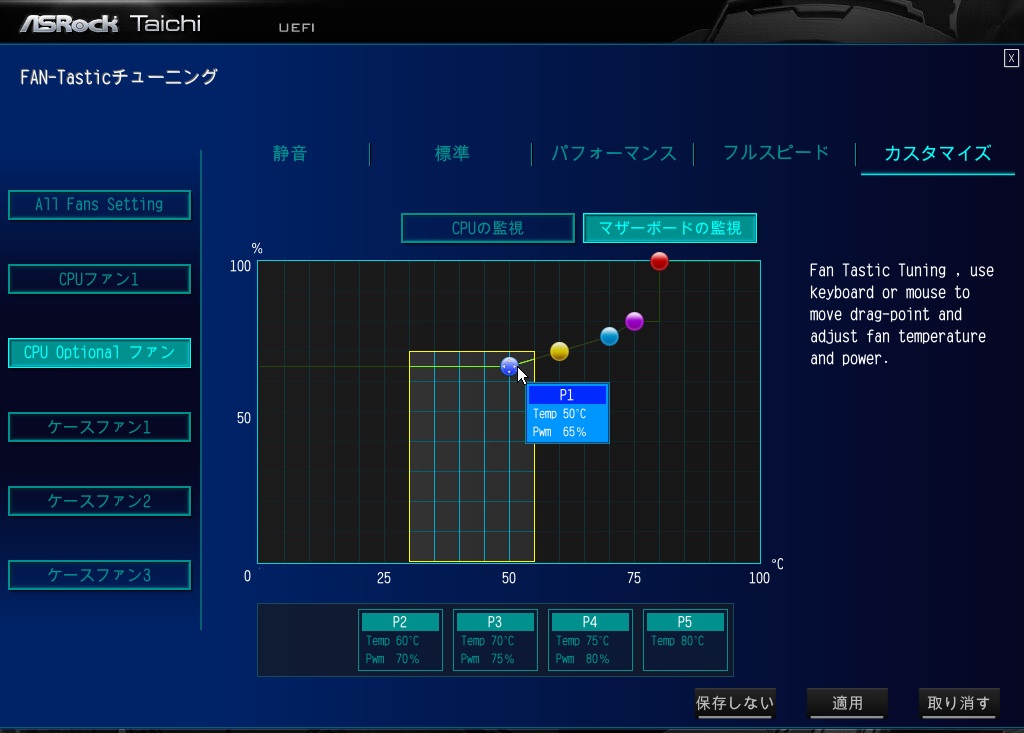Select ケースファン1 from the sidebar

pyautogui.click(x=99, y=427)
